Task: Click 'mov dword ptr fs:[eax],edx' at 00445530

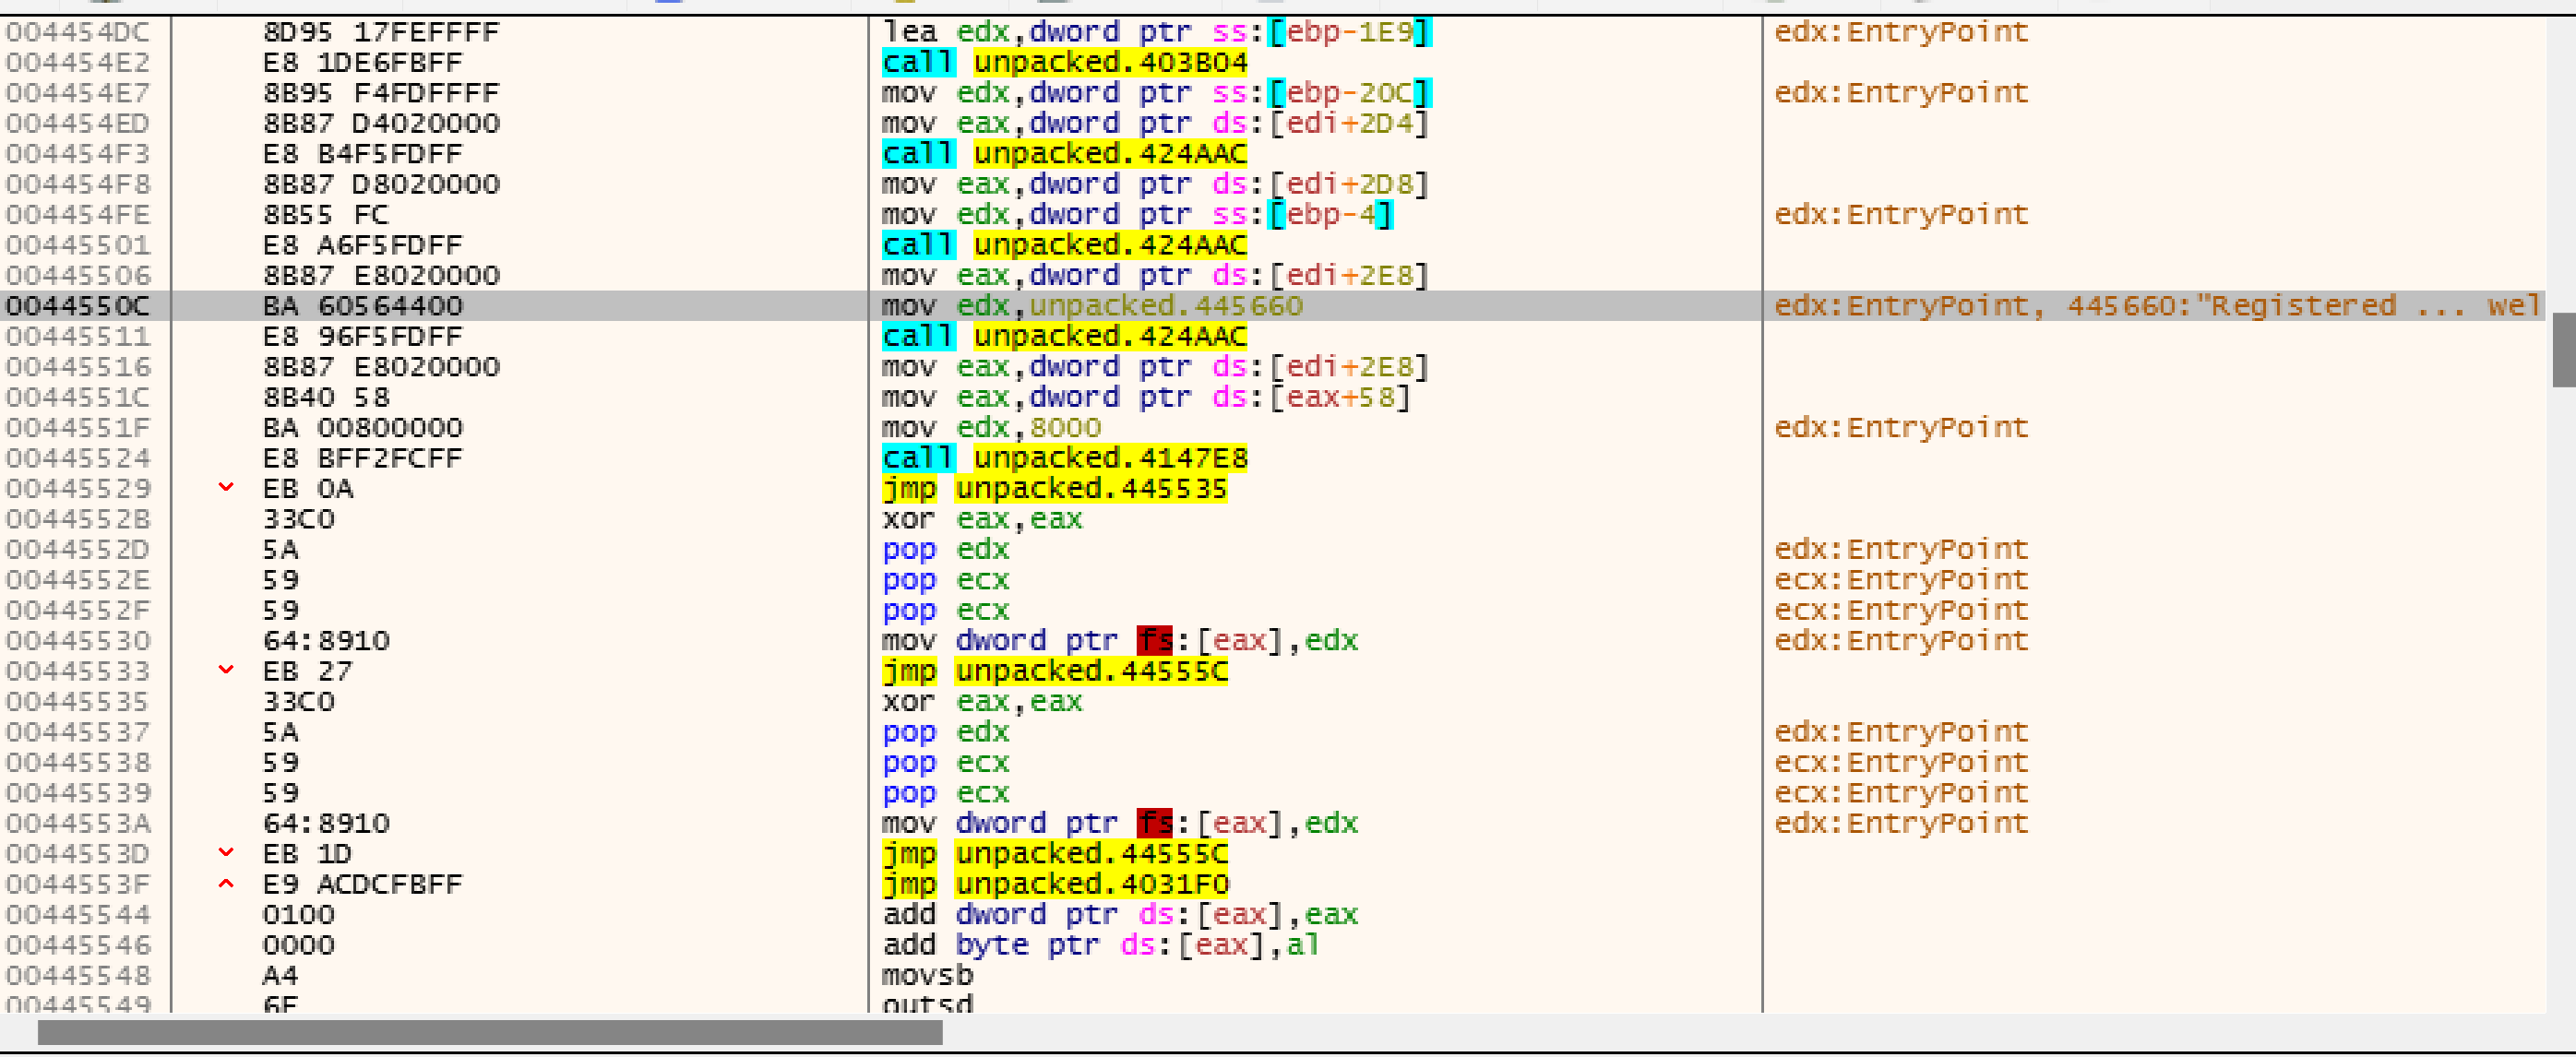Action: pyautogui.click(x=1120, y=641)
